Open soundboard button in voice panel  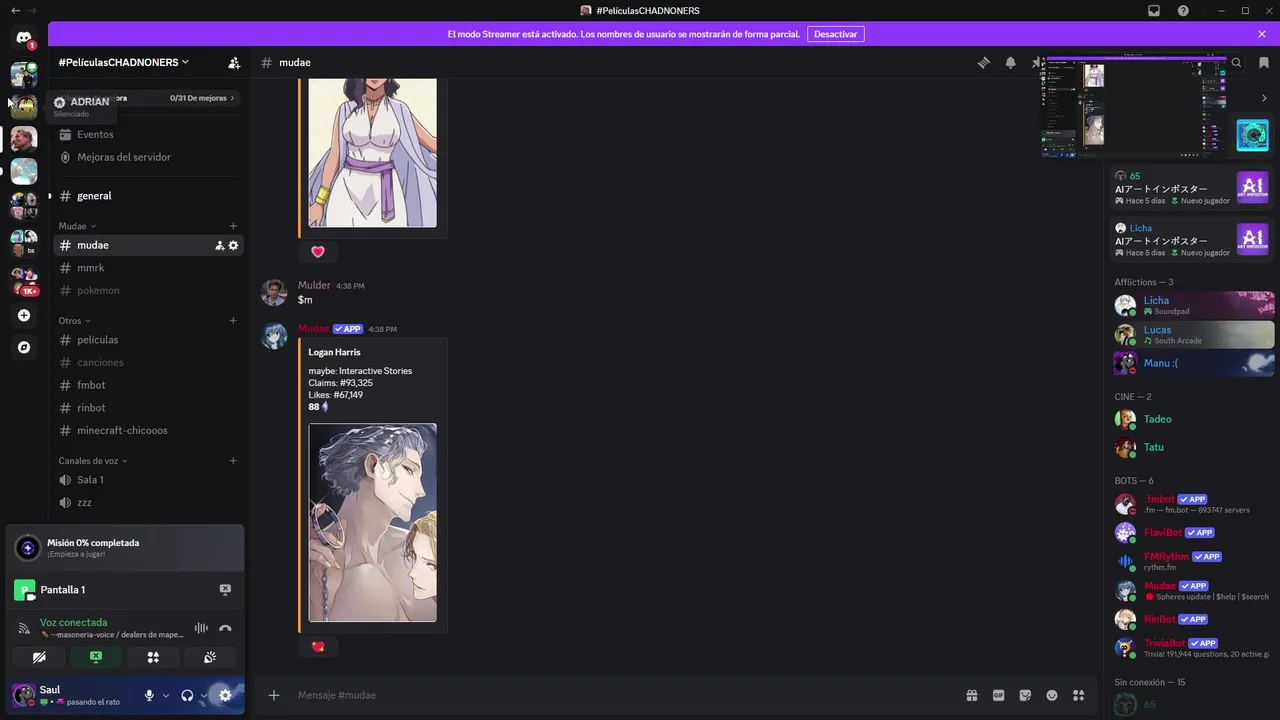point(210,657)
